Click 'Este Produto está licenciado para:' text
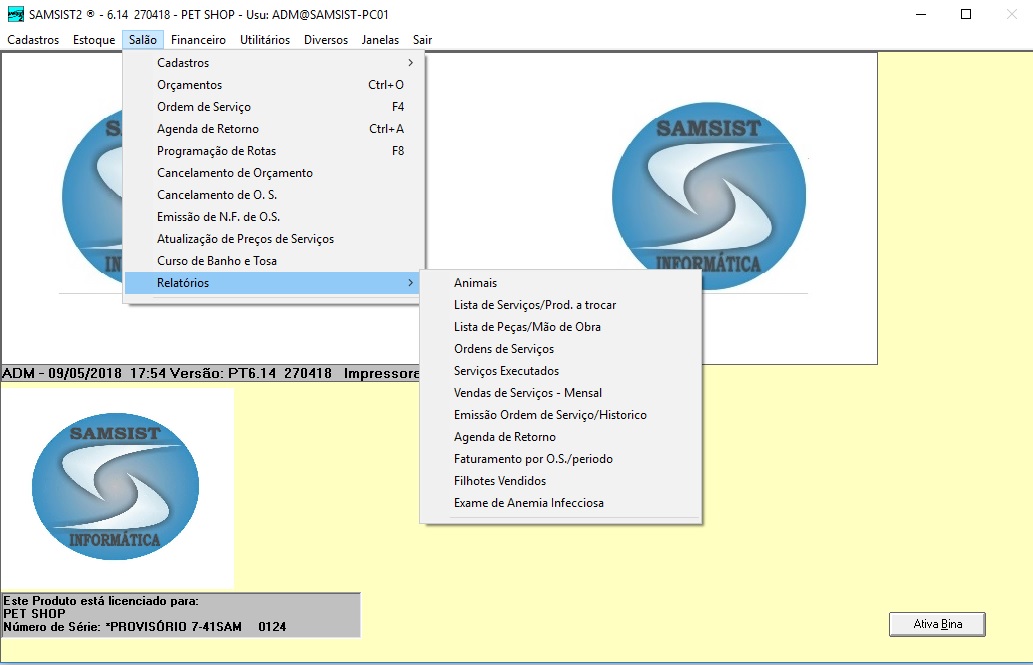1033x665 pixels. (101, 600)
